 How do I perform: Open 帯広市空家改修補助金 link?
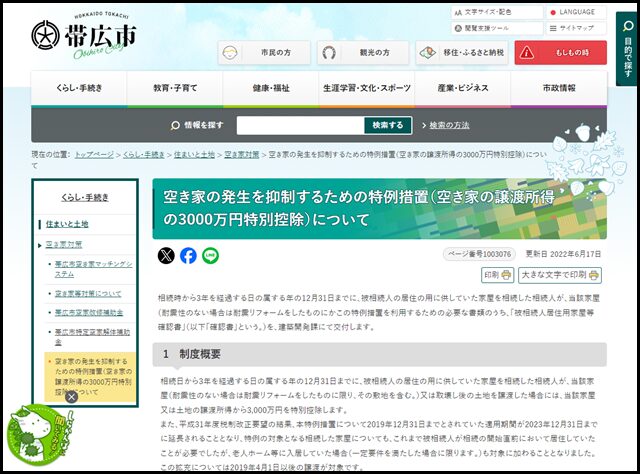point(89,313)
